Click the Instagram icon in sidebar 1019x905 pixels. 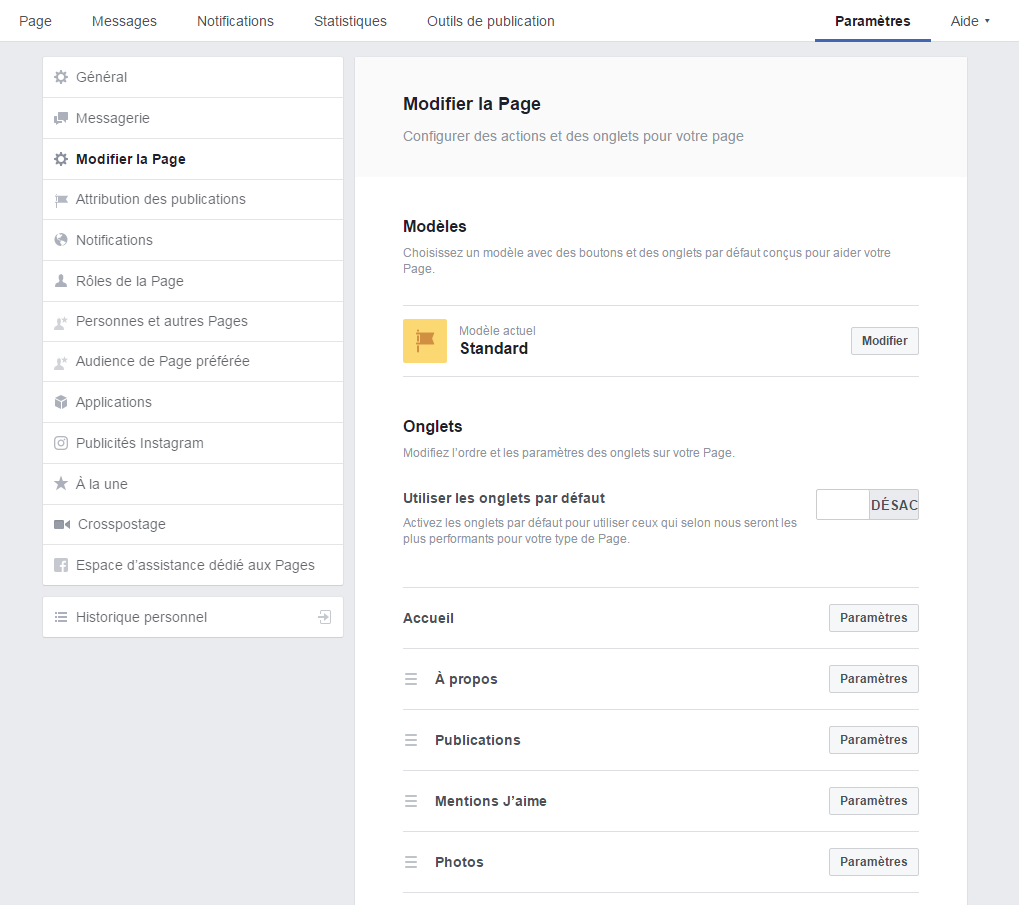[x=61, y=443]
